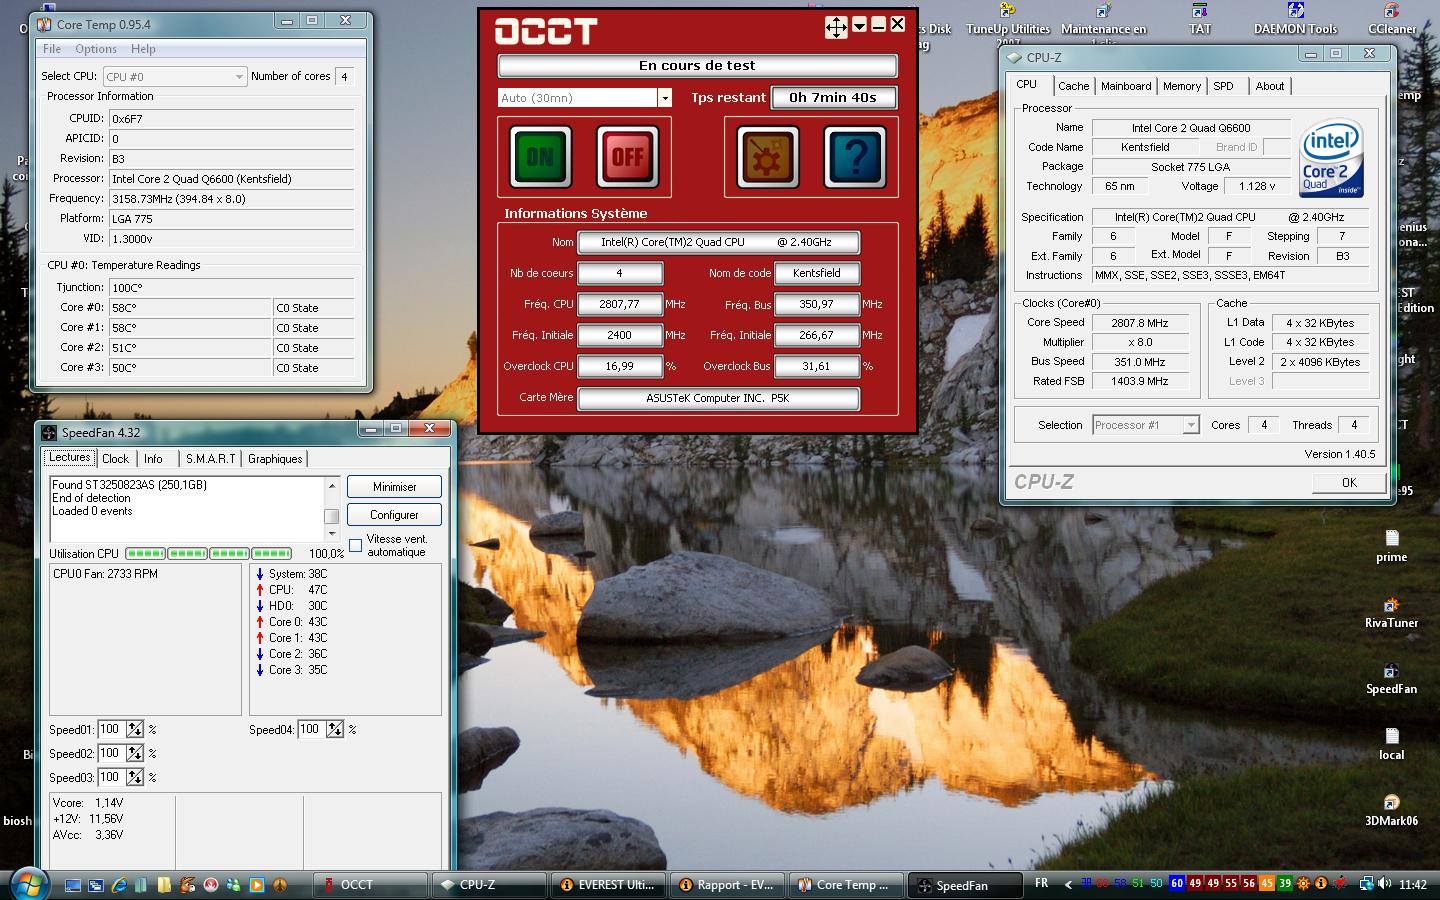
Task: Open 3DMark06 desktop shortcut
Action: (x=1391, y=810)
